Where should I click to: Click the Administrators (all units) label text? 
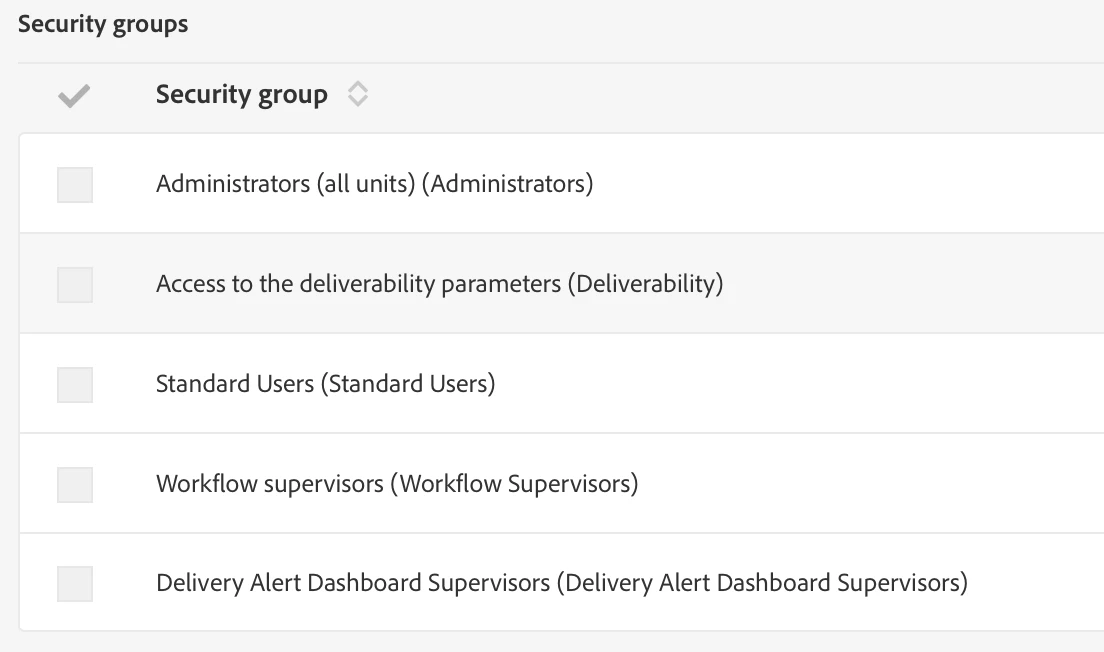(x=374, y=184)
